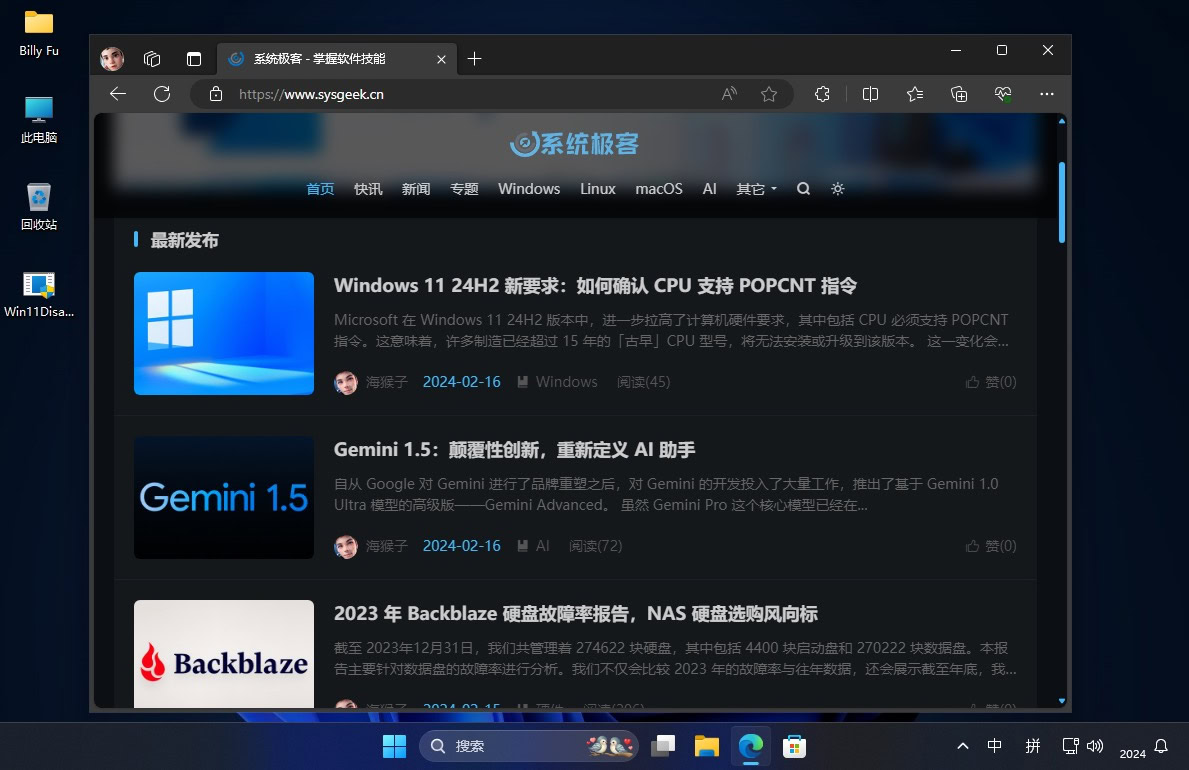Open the volume speaker tray icon
This screenshot has width=1189, height=770.
point(1095,746)
